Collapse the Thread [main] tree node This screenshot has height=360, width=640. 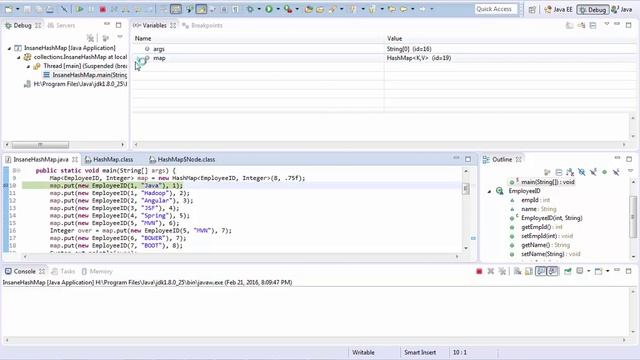[x=28, y=66]
